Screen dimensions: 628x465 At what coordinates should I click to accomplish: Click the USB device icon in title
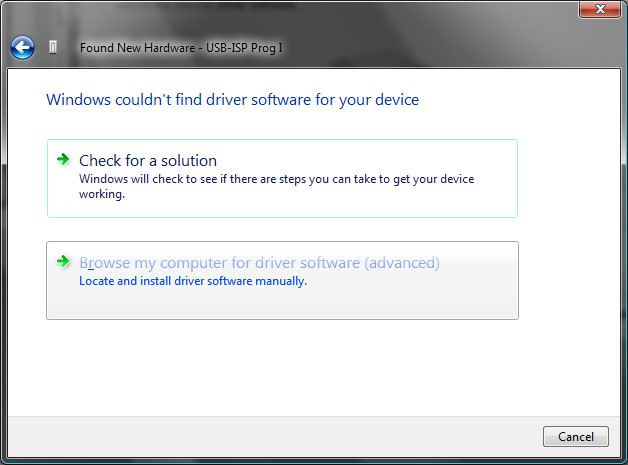pos(53,47)
